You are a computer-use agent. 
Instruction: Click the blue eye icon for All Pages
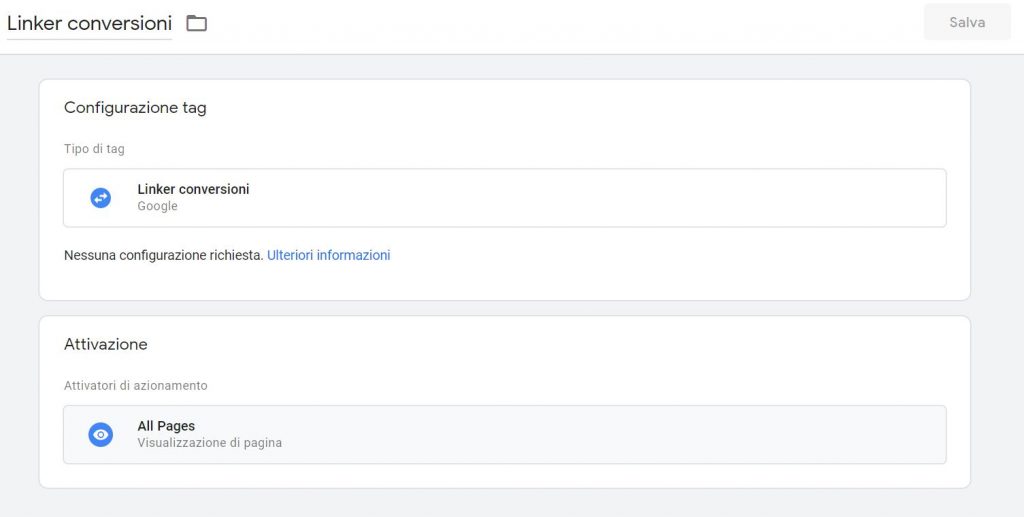coord(100,434)
